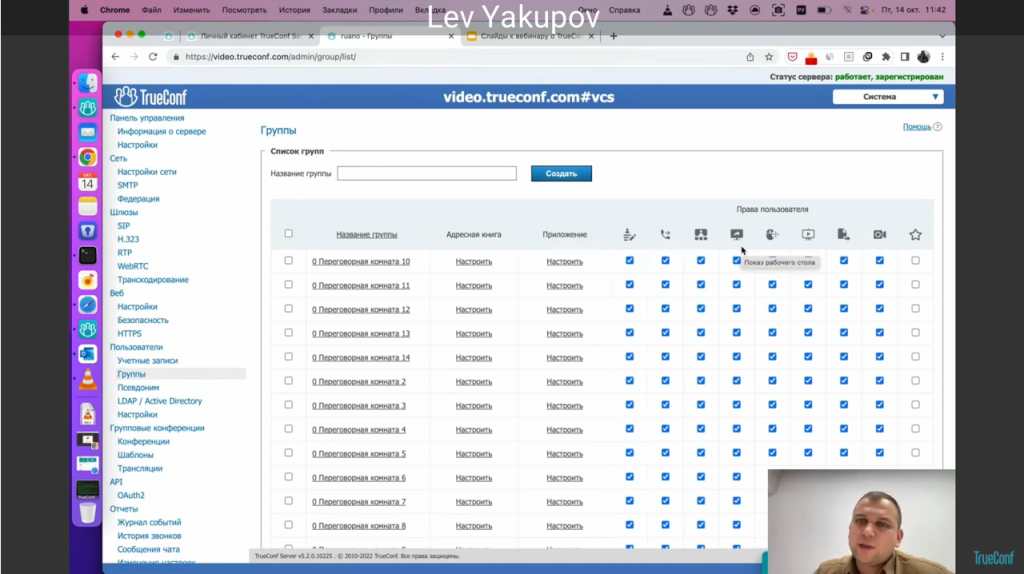Open Finder from the Dock

click(x=88, y=83)
